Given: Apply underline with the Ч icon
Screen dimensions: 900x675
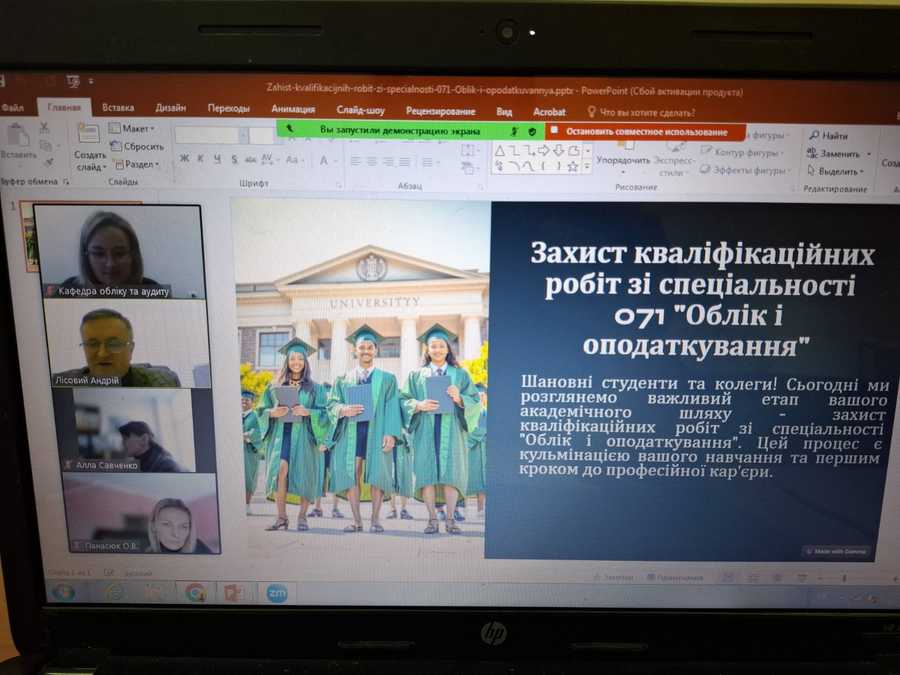Looking at the screenshot, I should tap(217, 159).
